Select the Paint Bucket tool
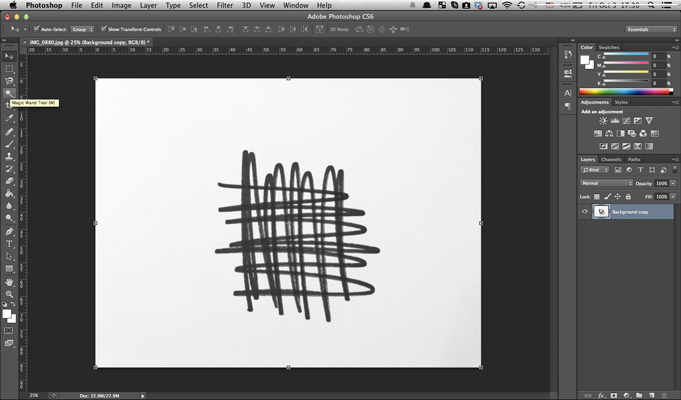The height and width of the screenshot is (400, 681). pos(9,193)
